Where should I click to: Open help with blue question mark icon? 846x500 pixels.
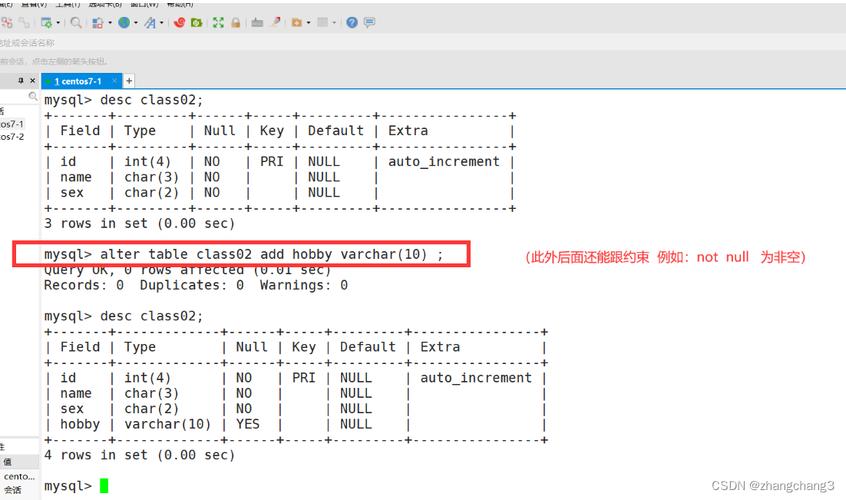(x=352, y=23)
